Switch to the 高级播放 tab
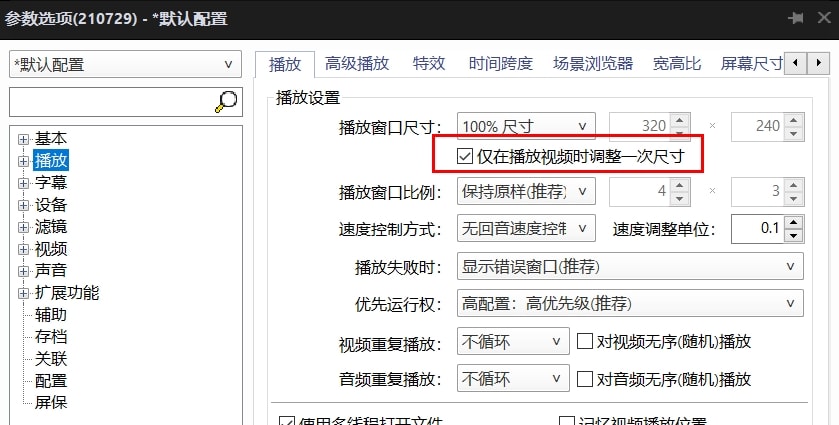 (357, 64)
